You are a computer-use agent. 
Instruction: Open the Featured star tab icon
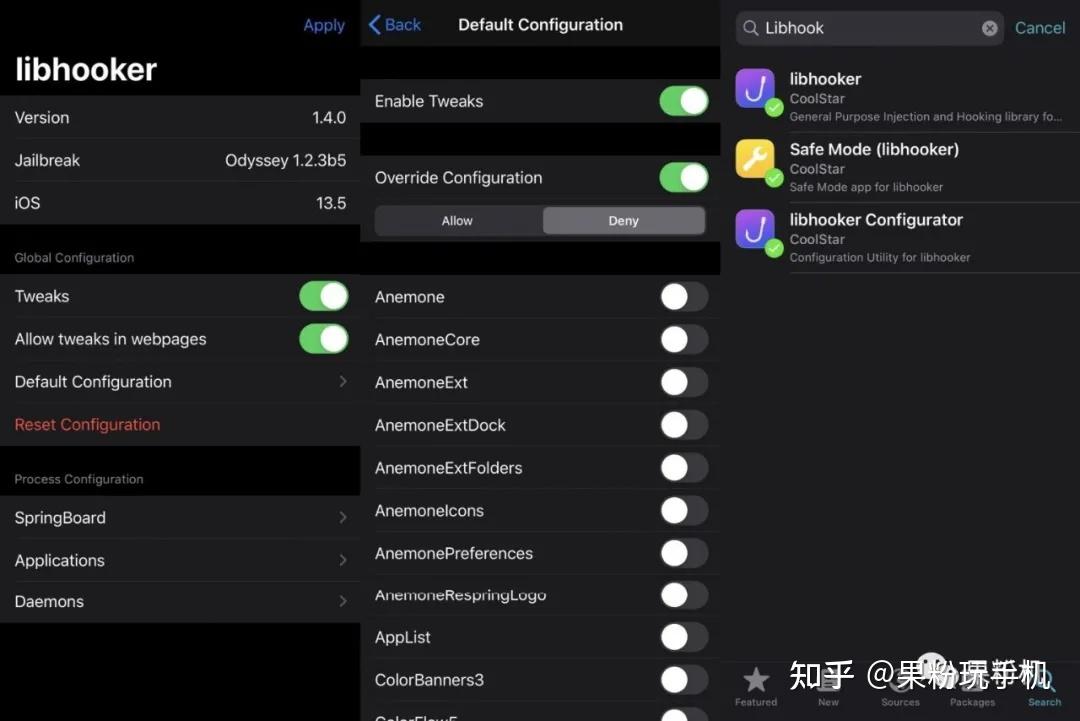[756, 678]
